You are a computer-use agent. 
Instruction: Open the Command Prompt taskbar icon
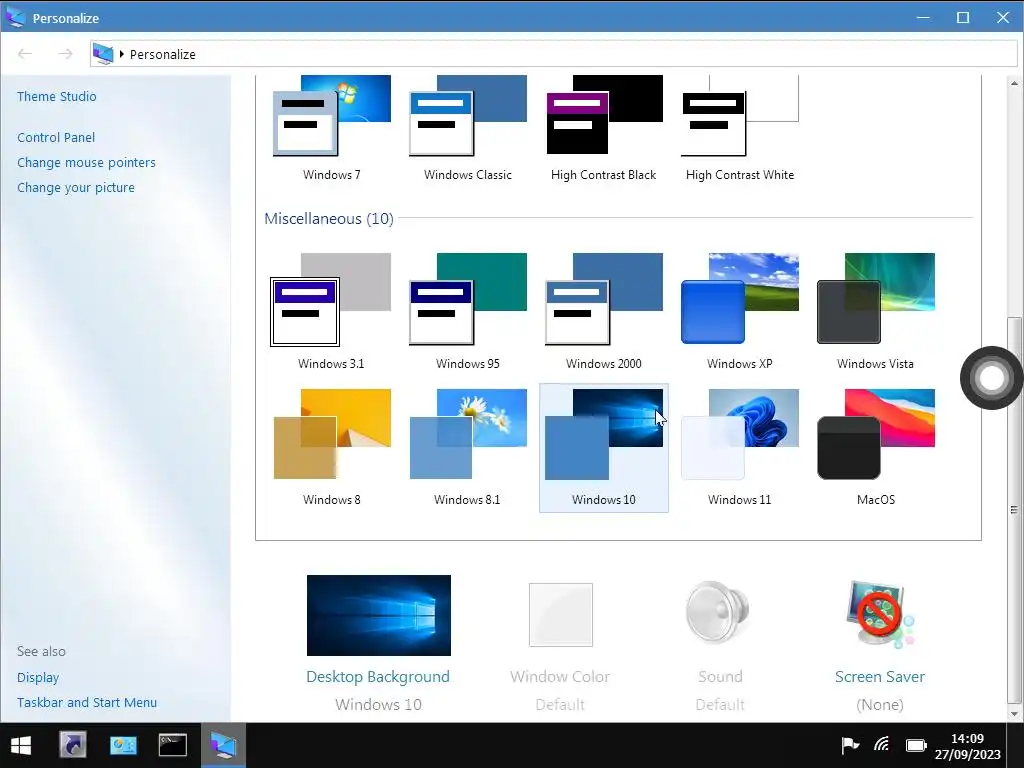pos(172,745)
